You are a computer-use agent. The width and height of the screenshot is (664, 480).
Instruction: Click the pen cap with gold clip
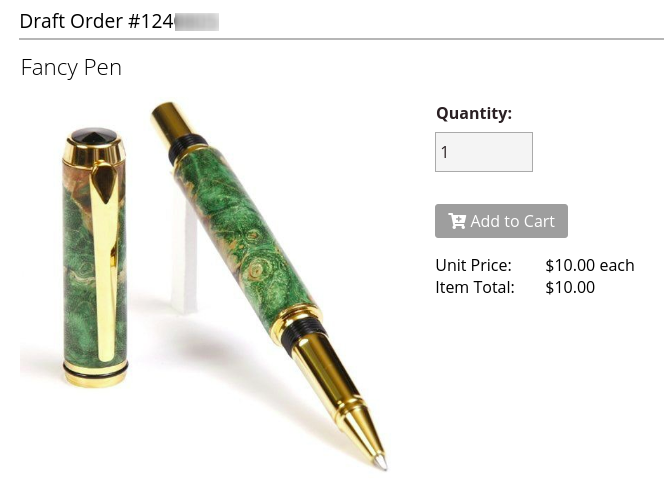pyautogui.click(x=94, y=257)
